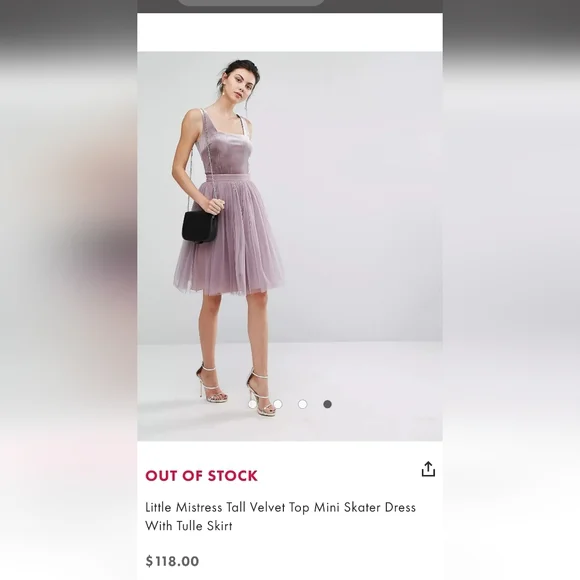Click the blurred background left of the page
The width and height of the screenshot is (580, 580).
[68, 290]
